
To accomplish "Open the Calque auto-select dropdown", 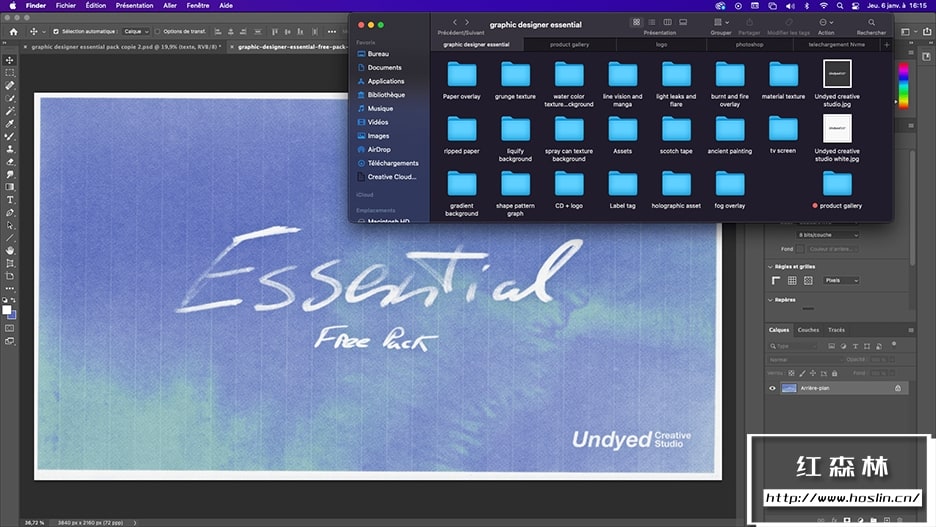I will pos(137,32).
